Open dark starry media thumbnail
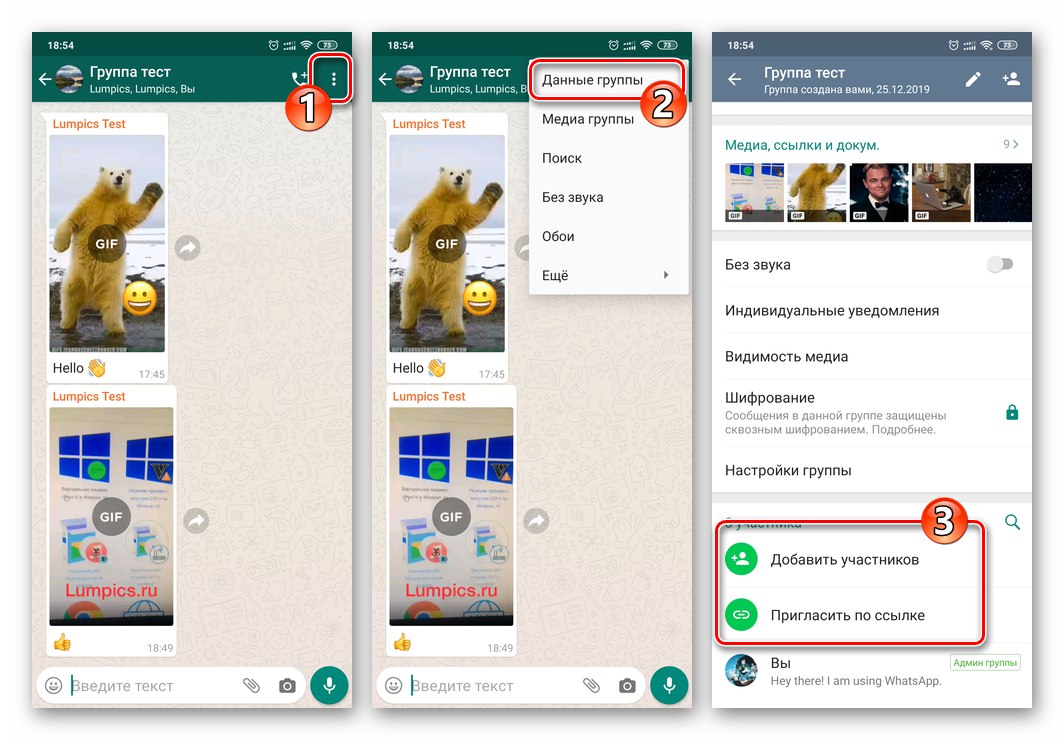Viewport: 1064px width, 740px height. coord(1002,193)
